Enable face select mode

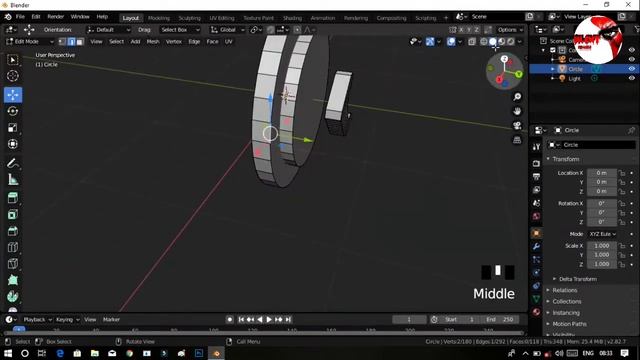(80, 42)
